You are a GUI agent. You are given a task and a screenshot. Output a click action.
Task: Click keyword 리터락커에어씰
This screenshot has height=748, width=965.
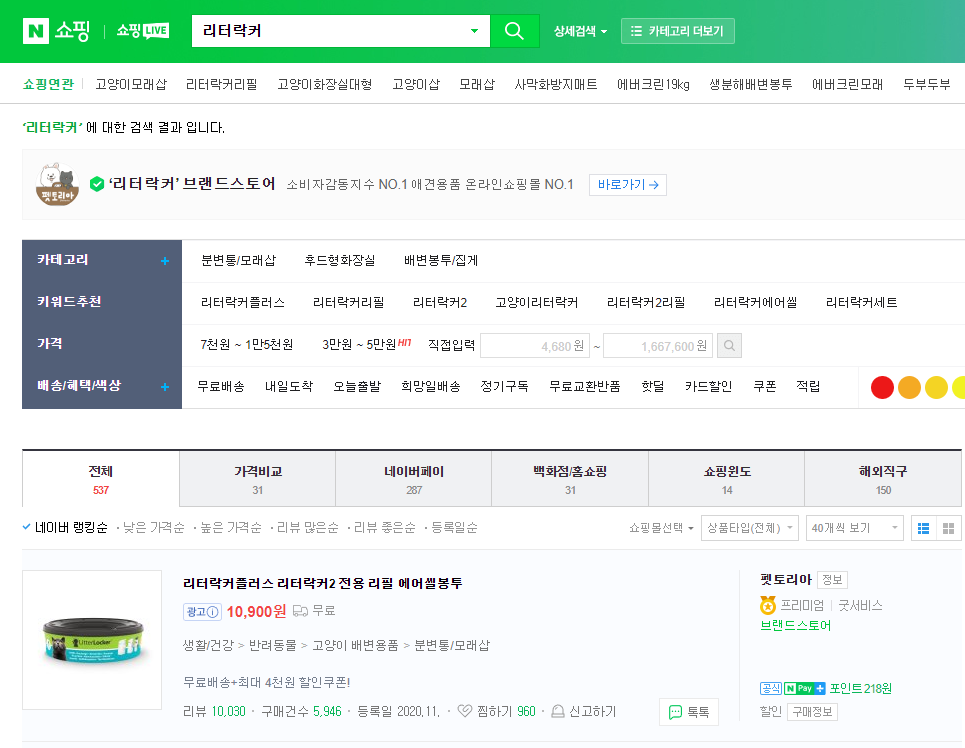pos(755,302)
